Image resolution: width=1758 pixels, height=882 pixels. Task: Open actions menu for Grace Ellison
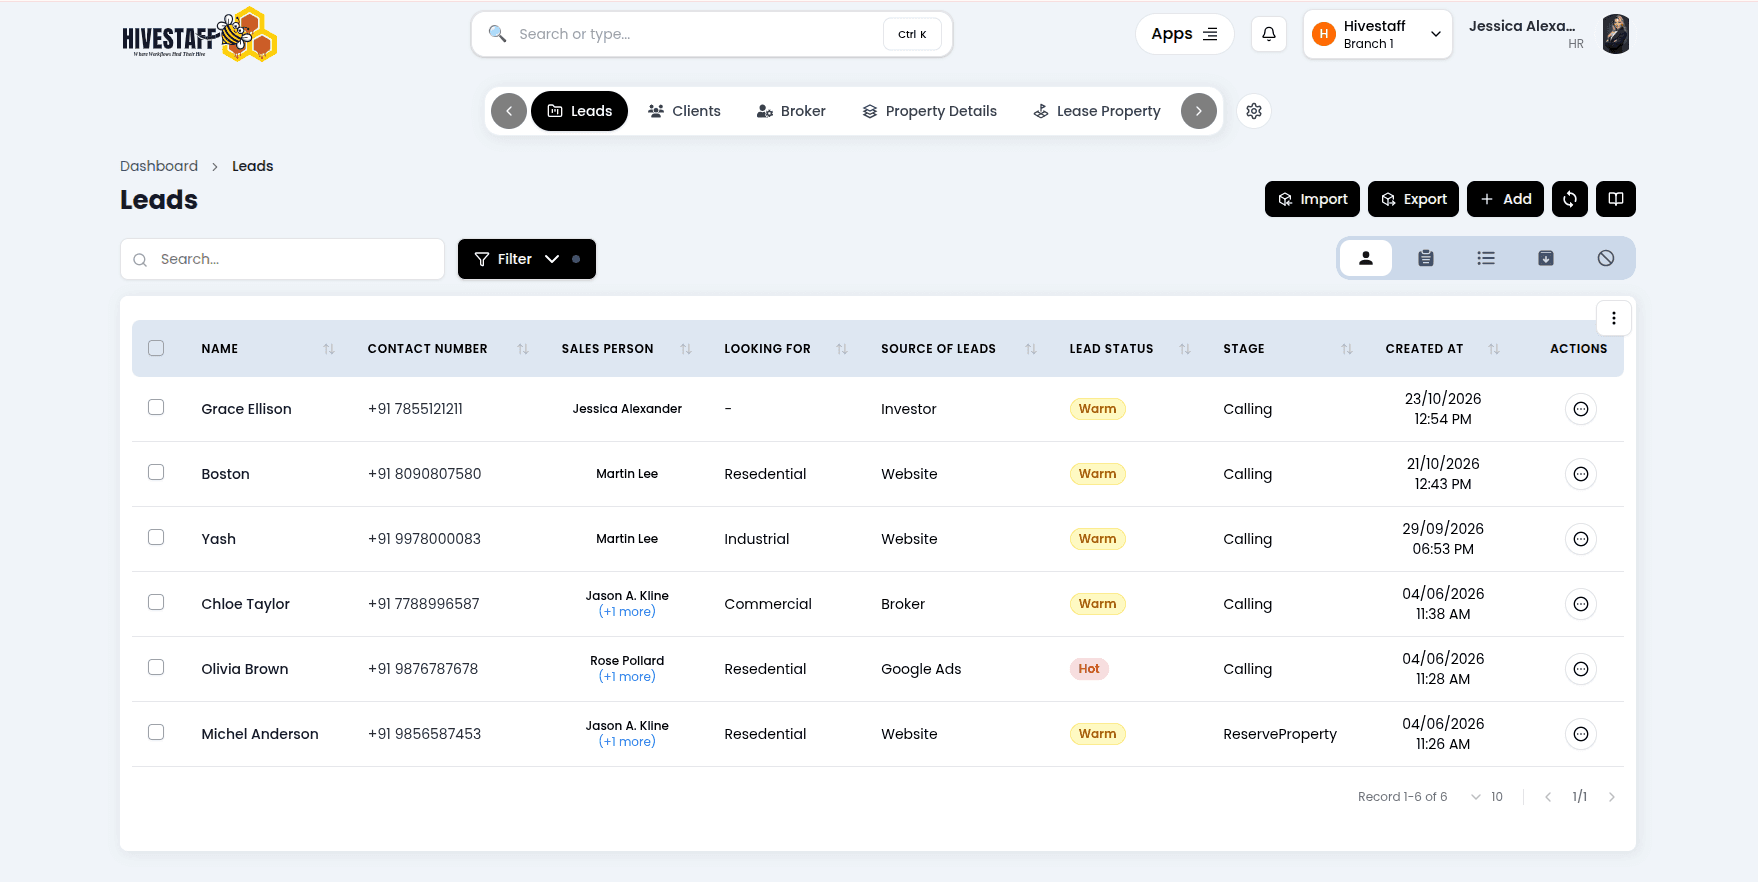pos(1581,409)
